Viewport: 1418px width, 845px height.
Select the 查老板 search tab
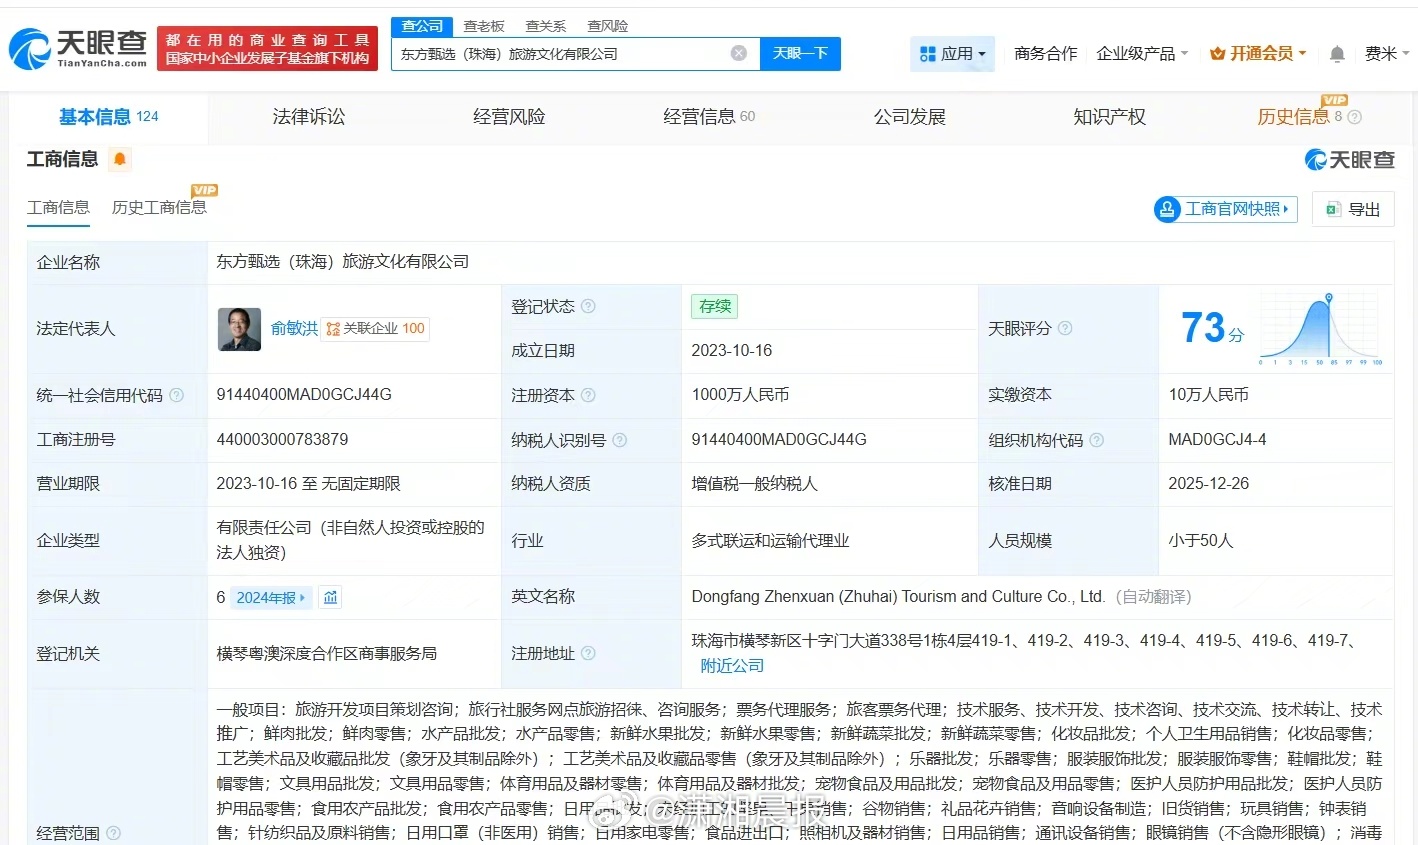click(484, 26)
